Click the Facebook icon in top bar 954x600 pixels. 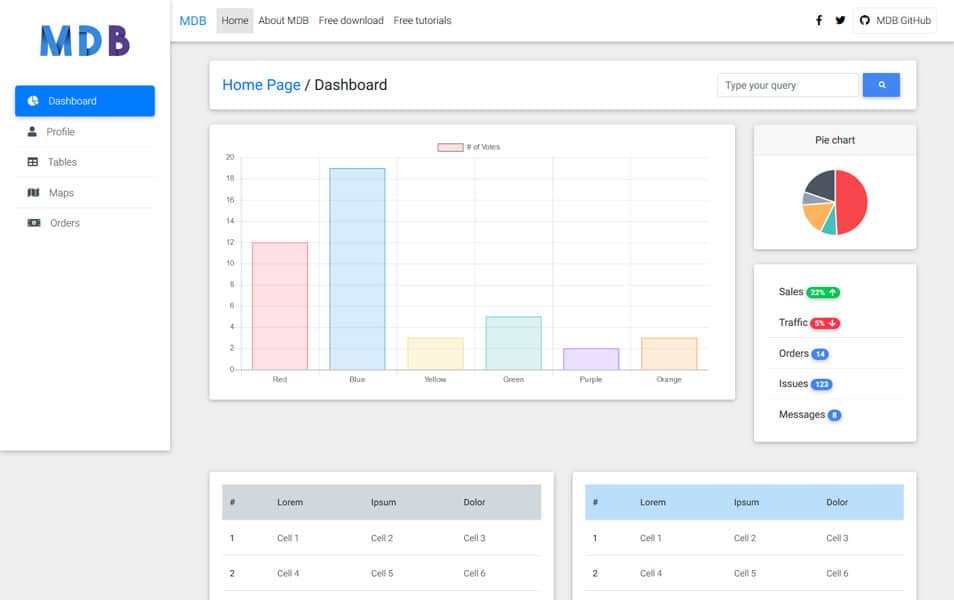tap(818, 19)
